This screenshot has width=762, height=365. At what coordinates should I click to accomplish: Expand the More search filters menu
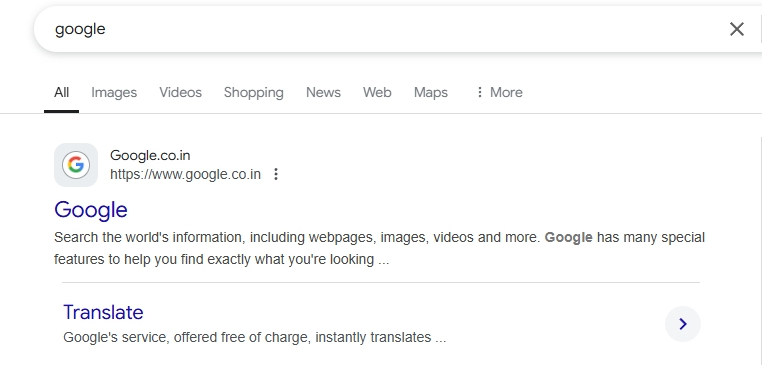(499, 92)
